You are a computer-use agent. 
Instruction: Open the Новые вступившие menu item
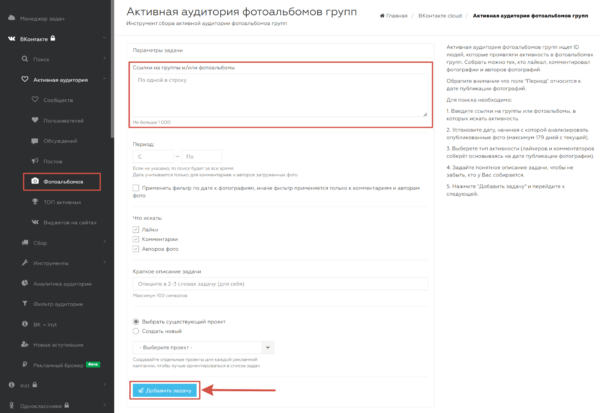(58, 345)
